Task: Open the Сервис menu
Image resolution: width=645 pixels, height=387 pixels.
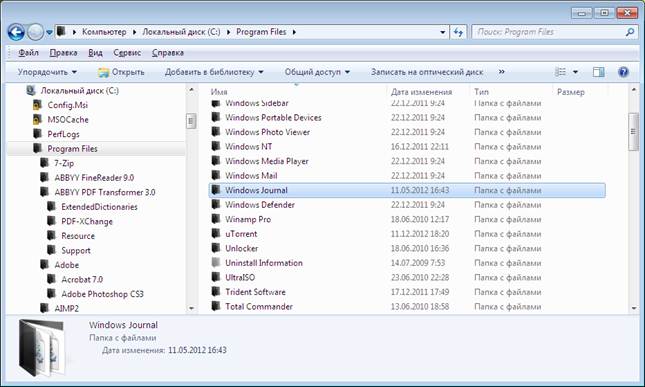Action: (127, 53)
